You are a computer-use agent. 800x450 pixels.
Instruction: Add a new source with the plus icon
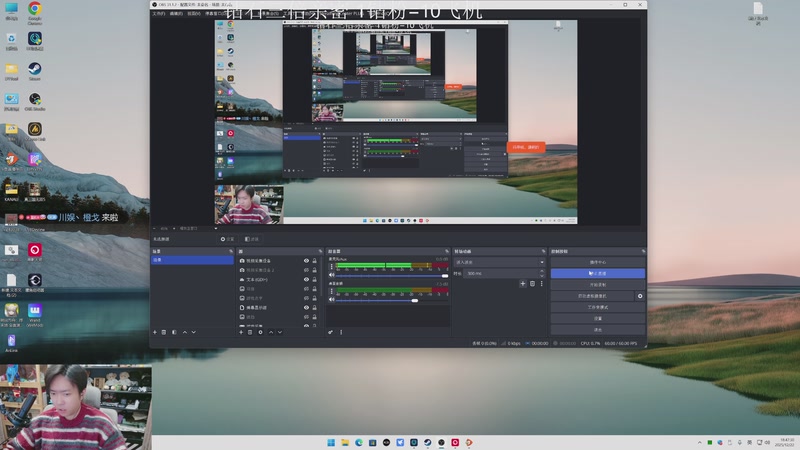point(241,332)
